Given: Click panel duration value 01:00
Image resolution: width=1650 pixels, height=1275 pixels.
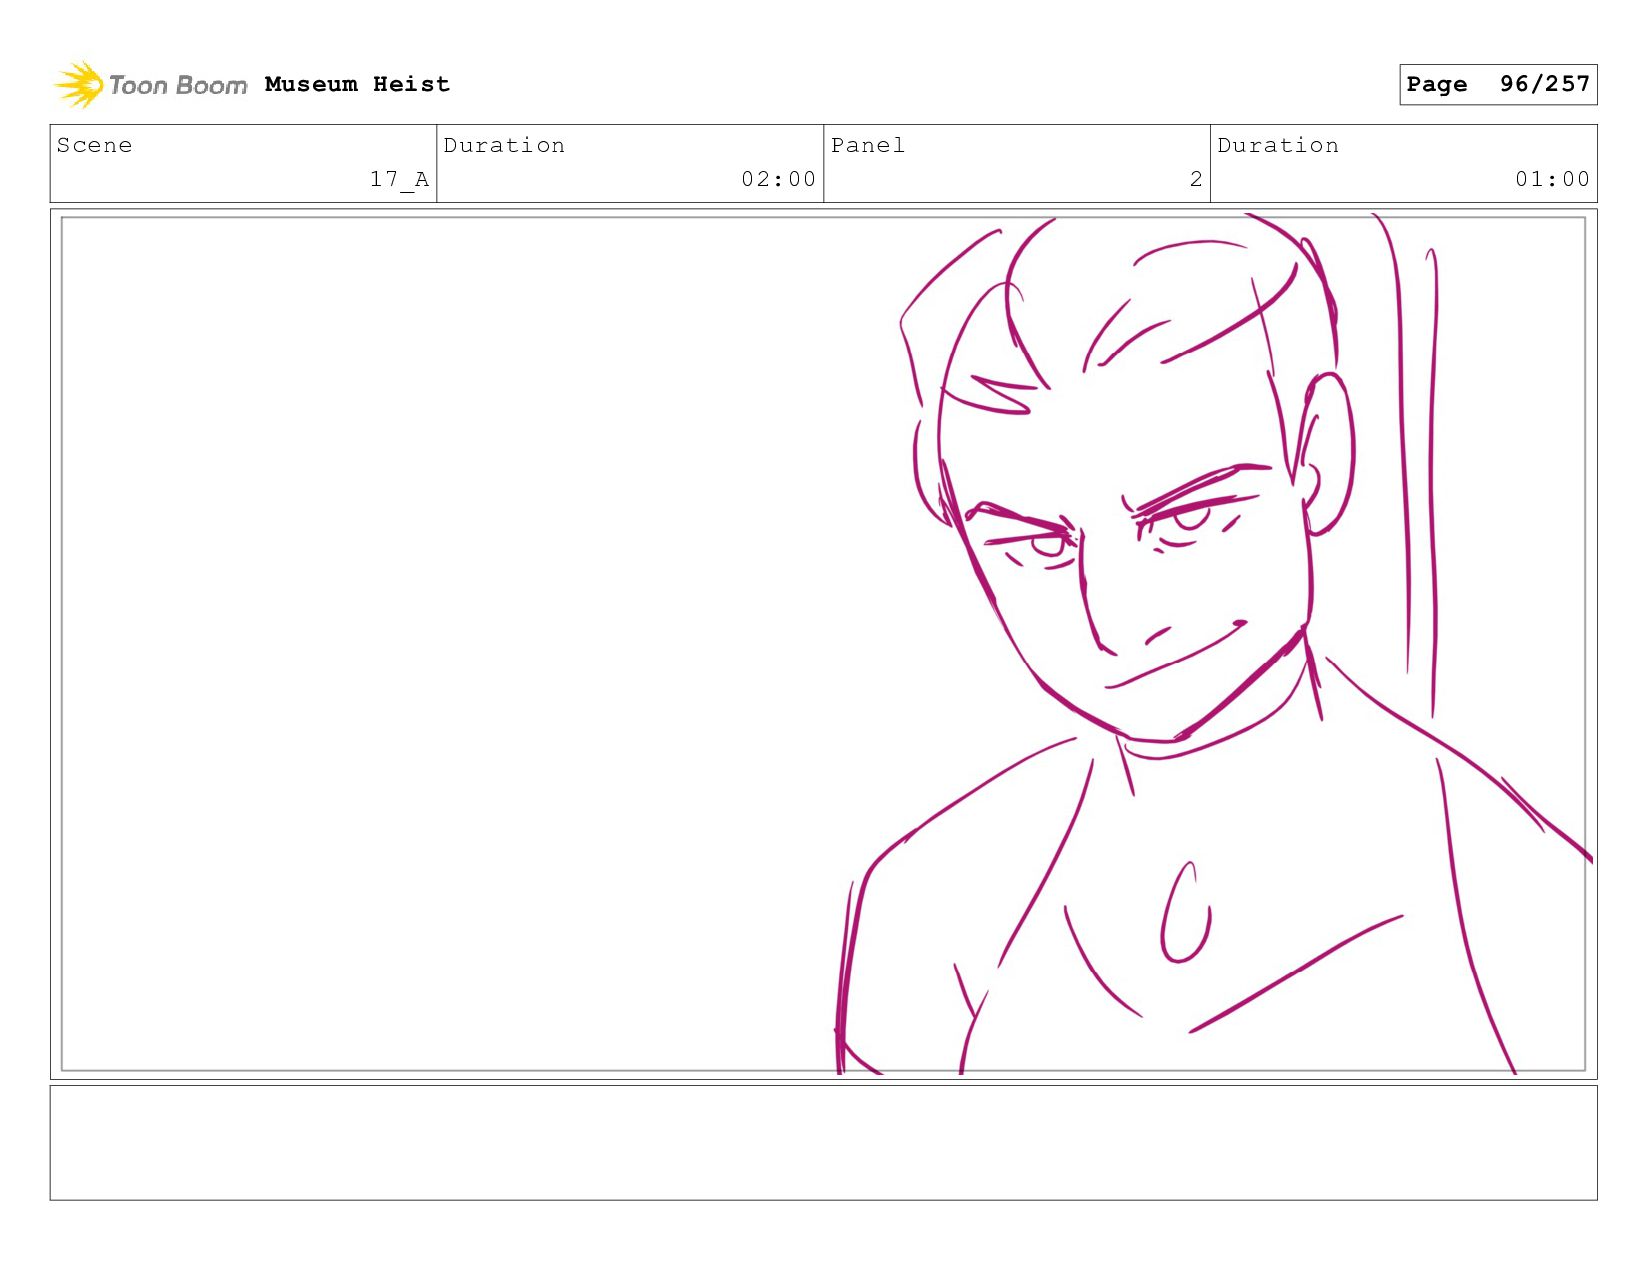Looking at the screenshot, I should [x=1552, y=179].
